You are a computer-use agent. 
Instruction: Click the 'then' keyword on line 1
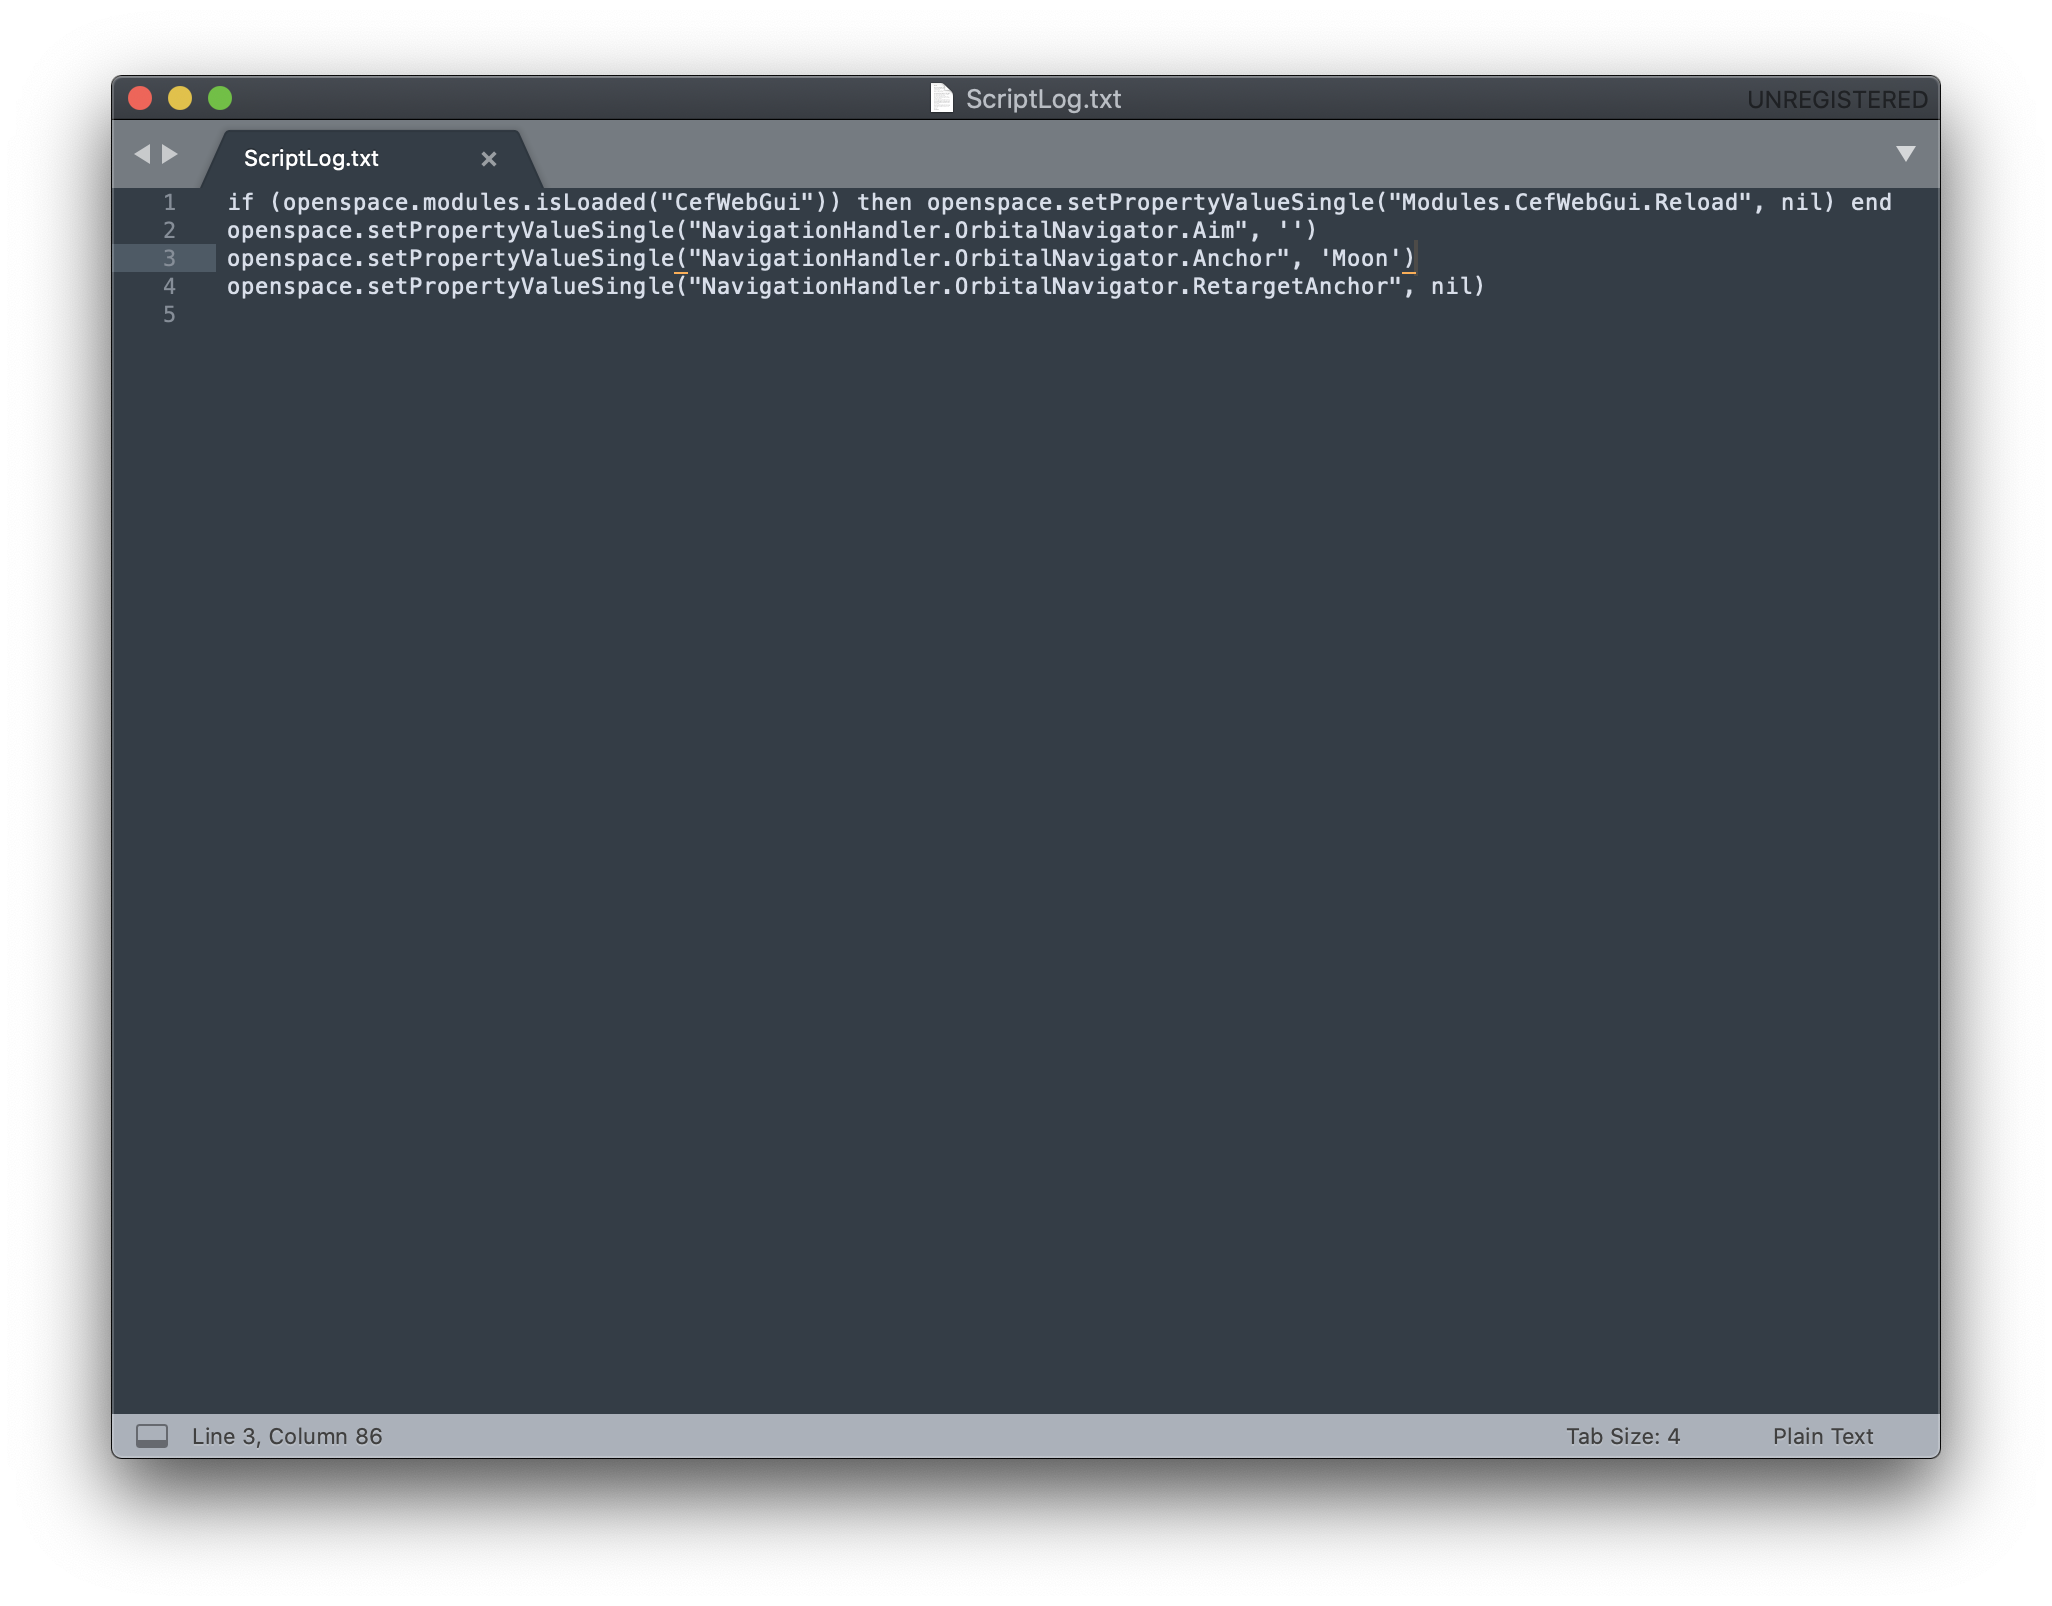[885, 203]
